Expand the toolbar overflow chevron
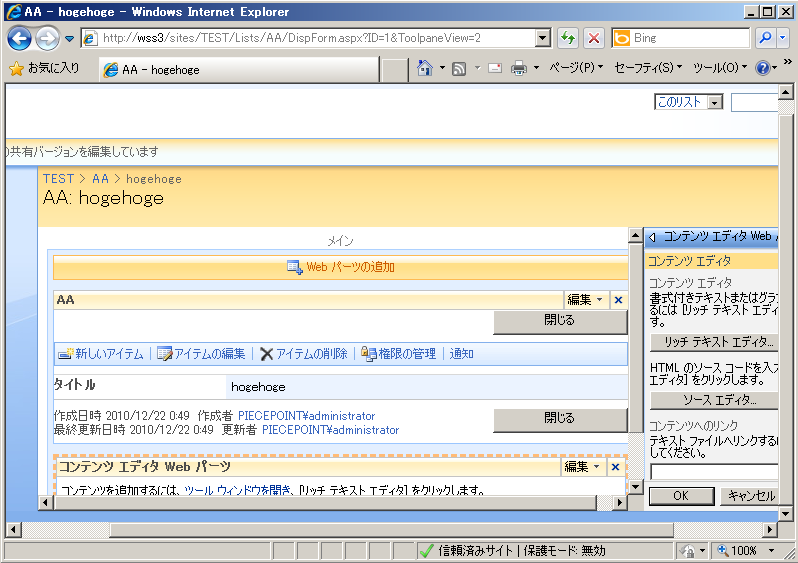 pyautogui.click(x=787, y=62)
